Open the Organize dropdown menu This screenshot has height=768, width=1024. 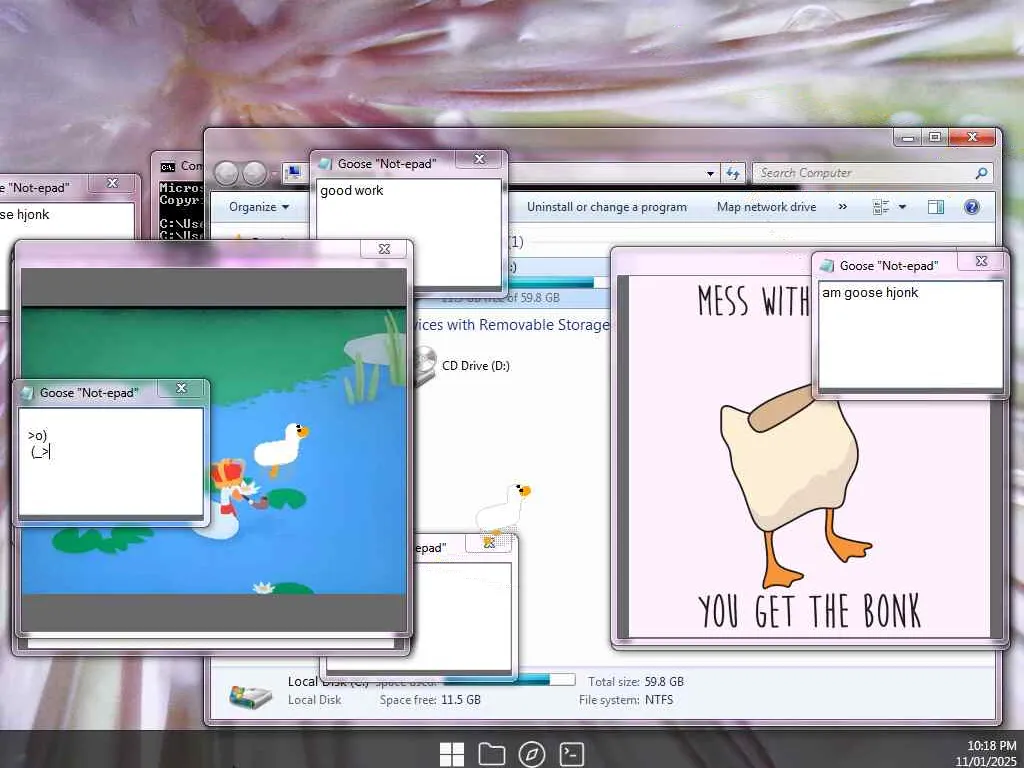(259, 207)
